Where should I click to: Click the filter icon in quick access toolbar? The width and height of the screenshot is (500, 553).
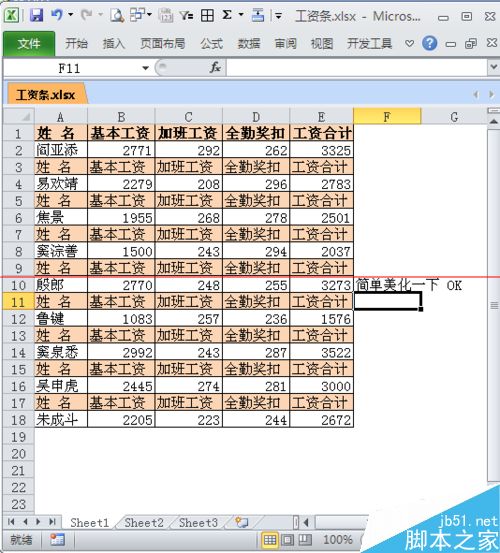(186, 16)
